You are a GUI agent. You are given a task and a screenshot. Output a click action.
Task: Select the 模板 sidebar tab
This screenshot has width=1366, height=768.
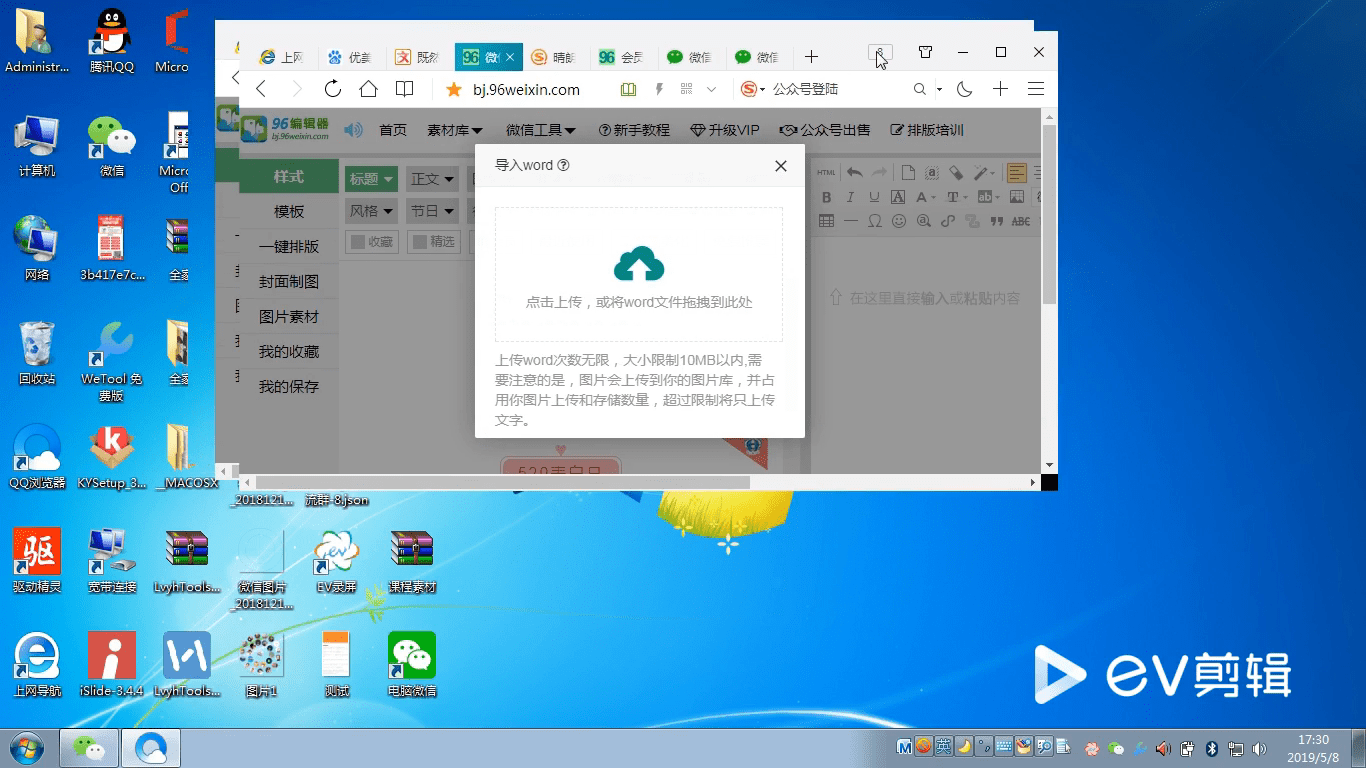289,212
